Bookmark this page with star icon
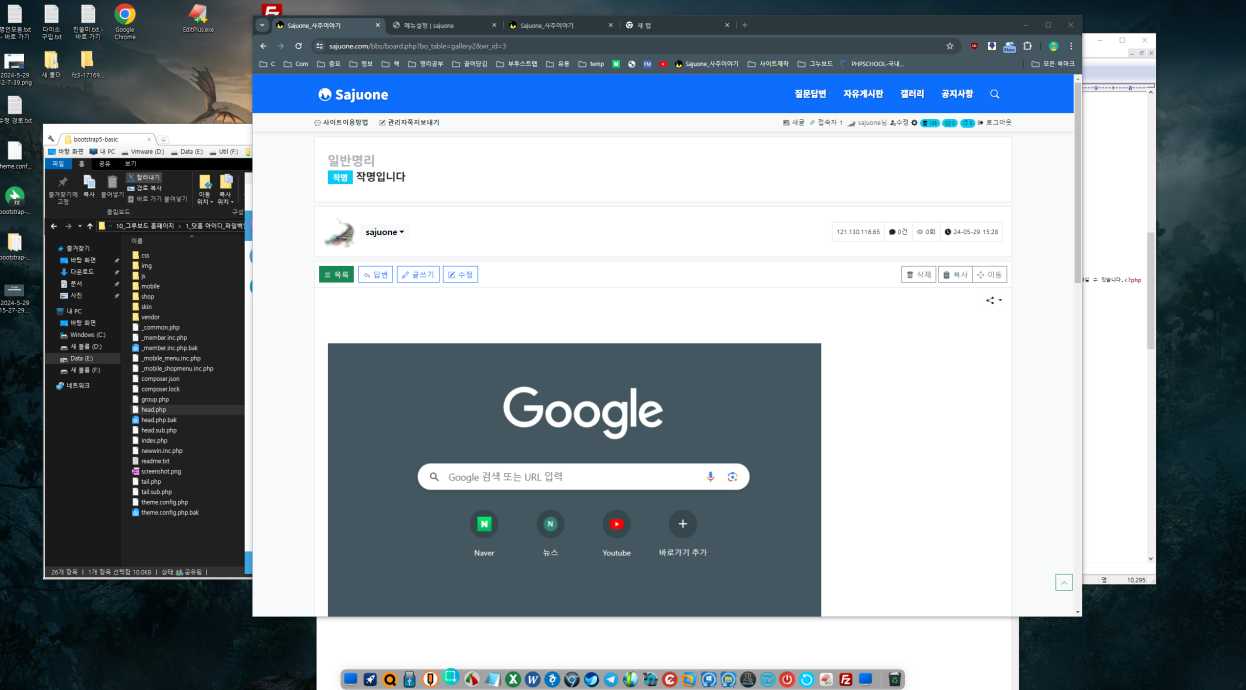 tap(950, 46)
